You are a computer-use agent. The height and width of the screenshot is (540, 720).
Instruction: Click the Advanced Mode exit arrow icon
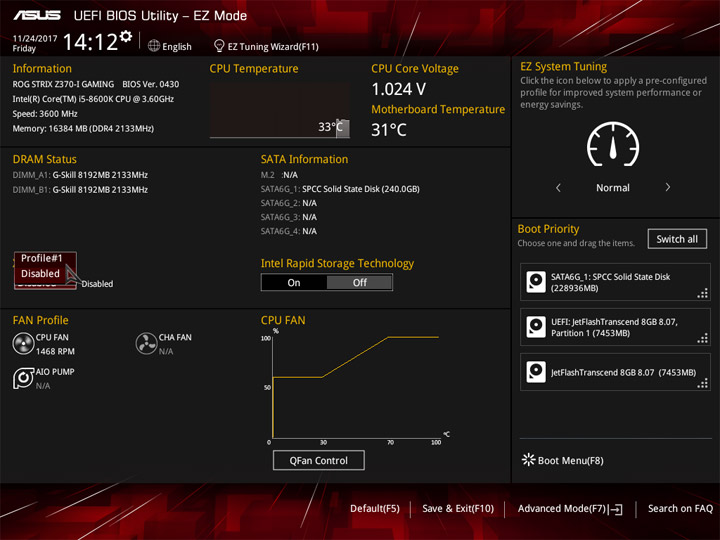click(616, 509)
